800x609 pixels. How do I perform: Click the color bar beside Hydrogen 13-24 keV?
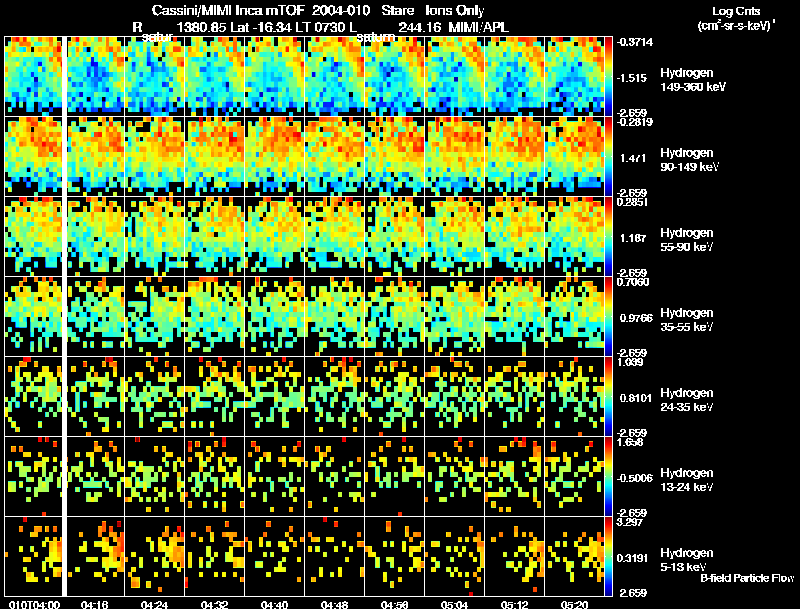pyautogui.click(x=608, y=476)
